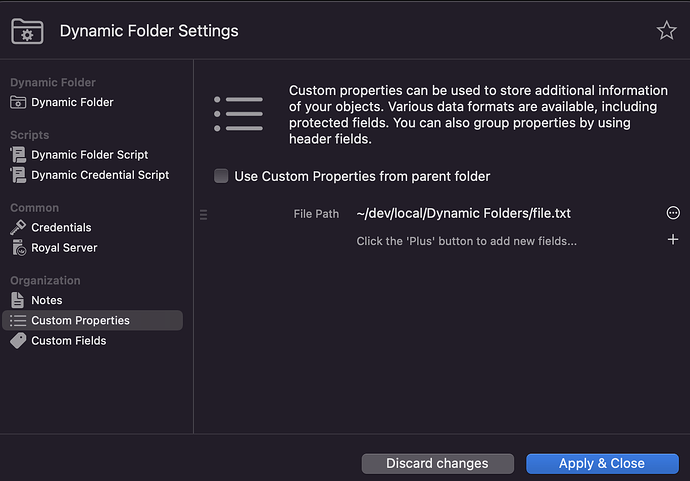Select Custom Properties in the sidebar

click(80, 321)
